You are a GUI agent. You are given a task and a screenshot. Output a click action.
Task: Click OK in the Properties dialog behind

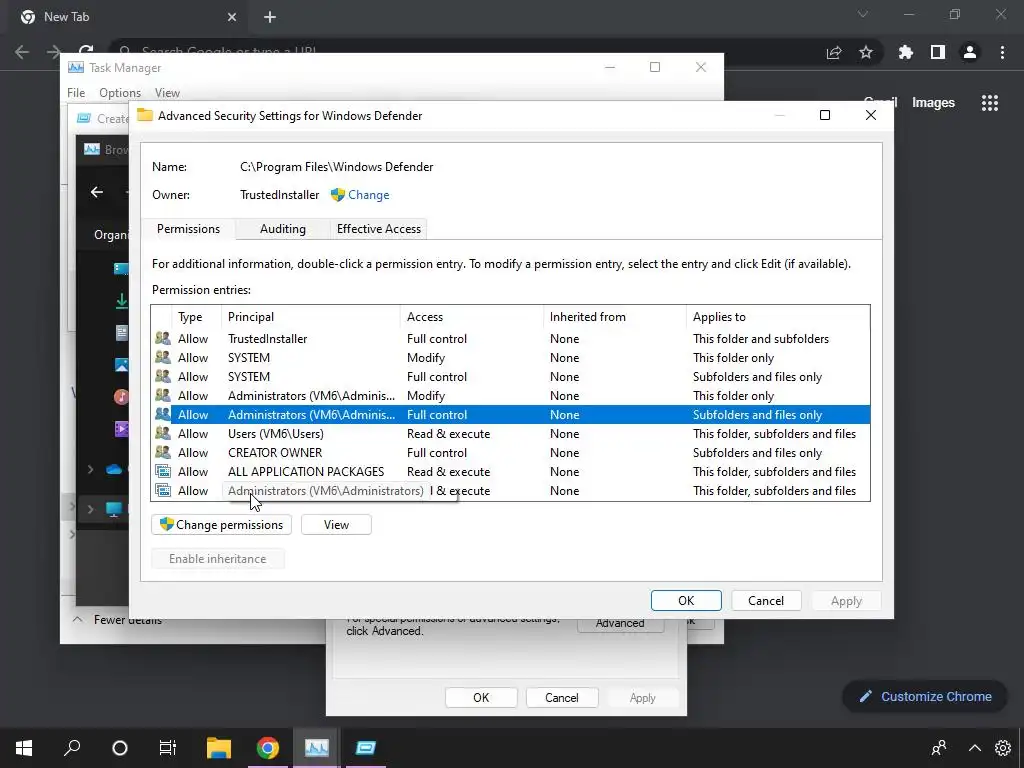tap(481, 697)
